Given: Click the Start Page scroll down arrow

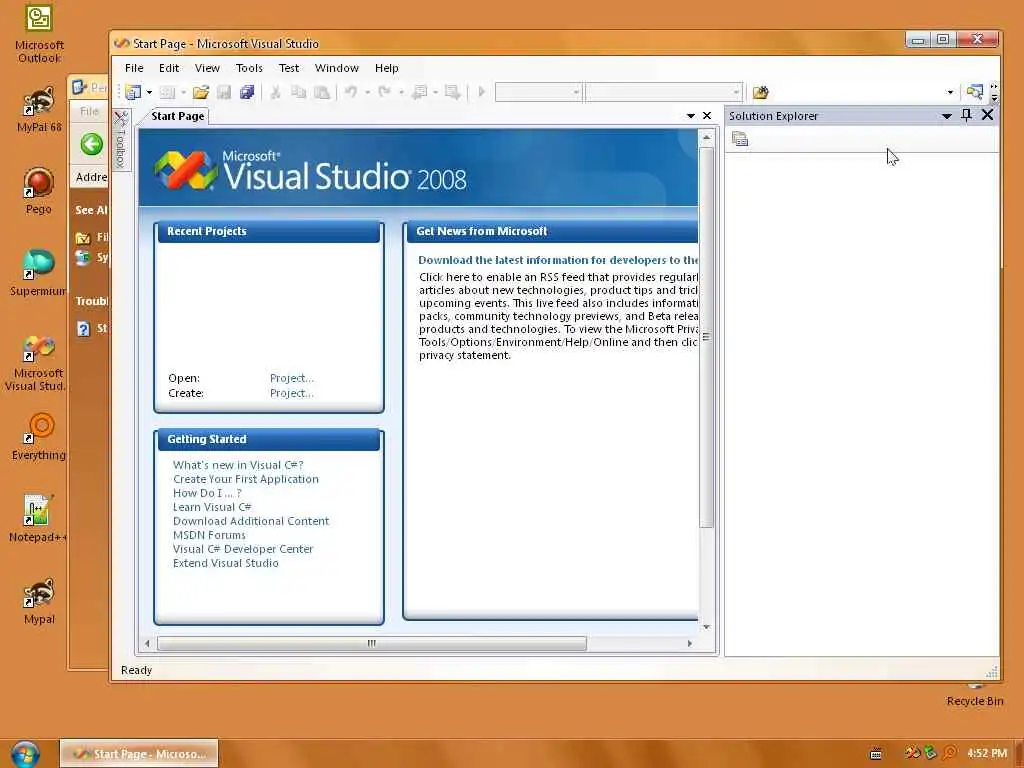Looking at the screenshot, I should coord(706,627).
